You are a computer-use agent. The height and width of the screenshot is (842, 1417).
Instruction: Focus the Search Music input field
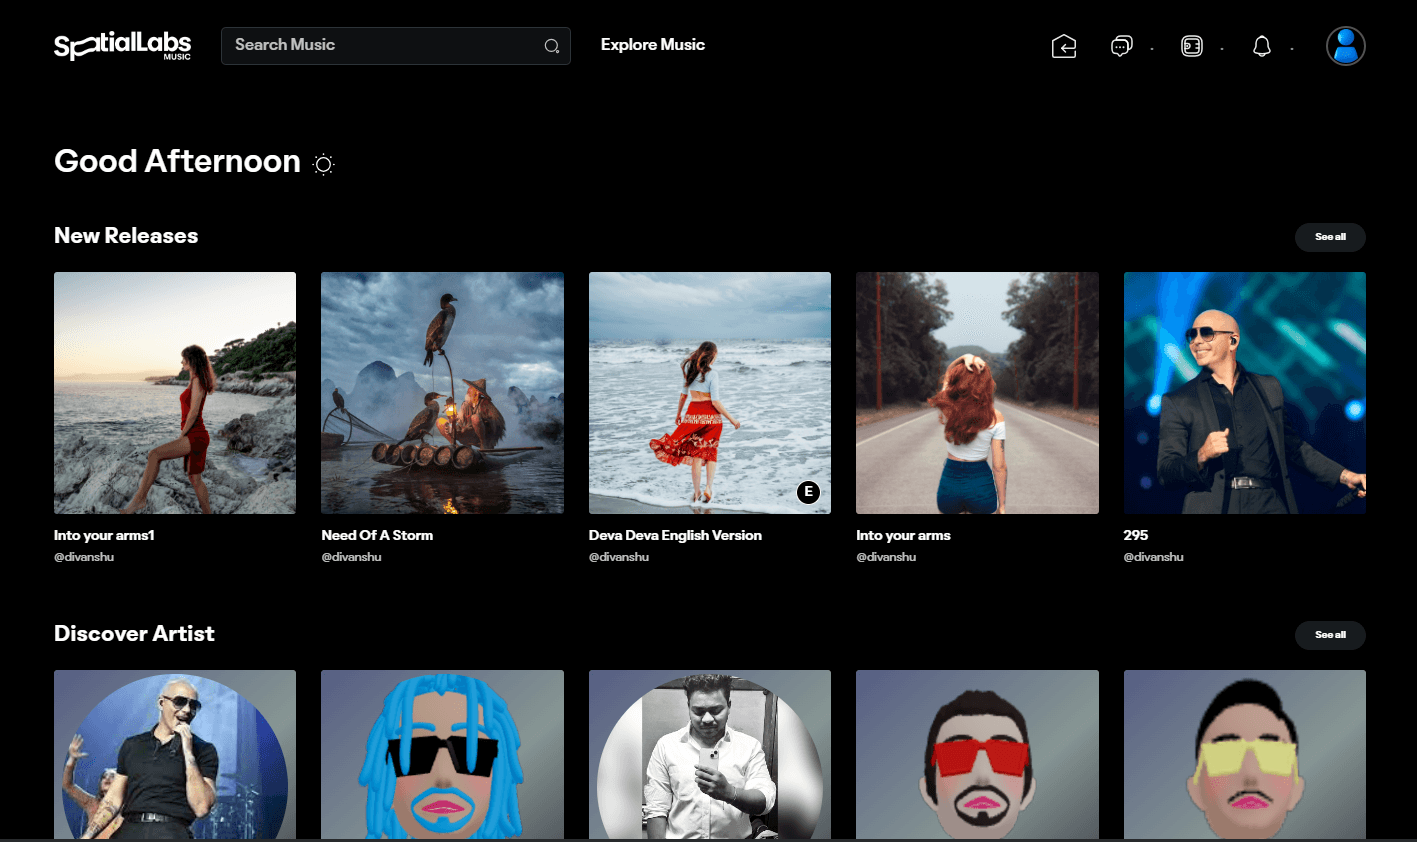[x=396, y=46]
